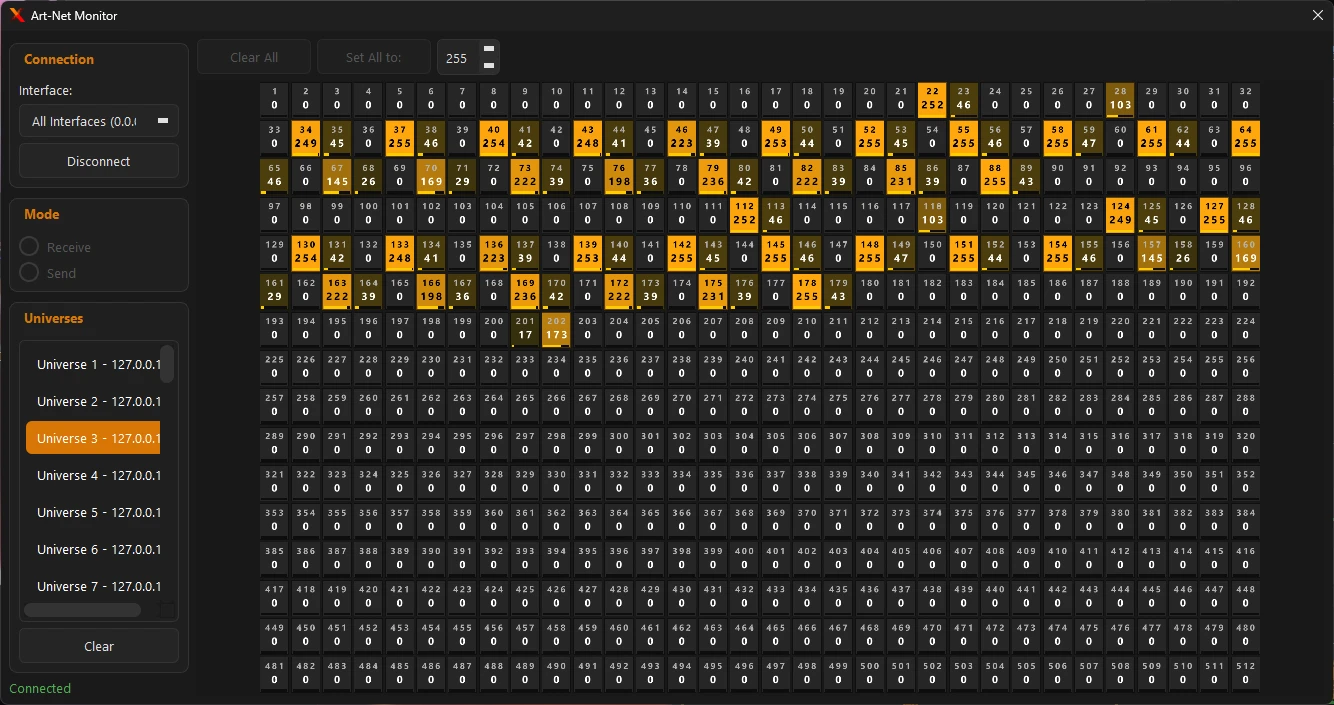The image size is (1334, 705).
Task: Click channel 112 cell showing 252
Action: pyautogui.click(x=744, y=213)
